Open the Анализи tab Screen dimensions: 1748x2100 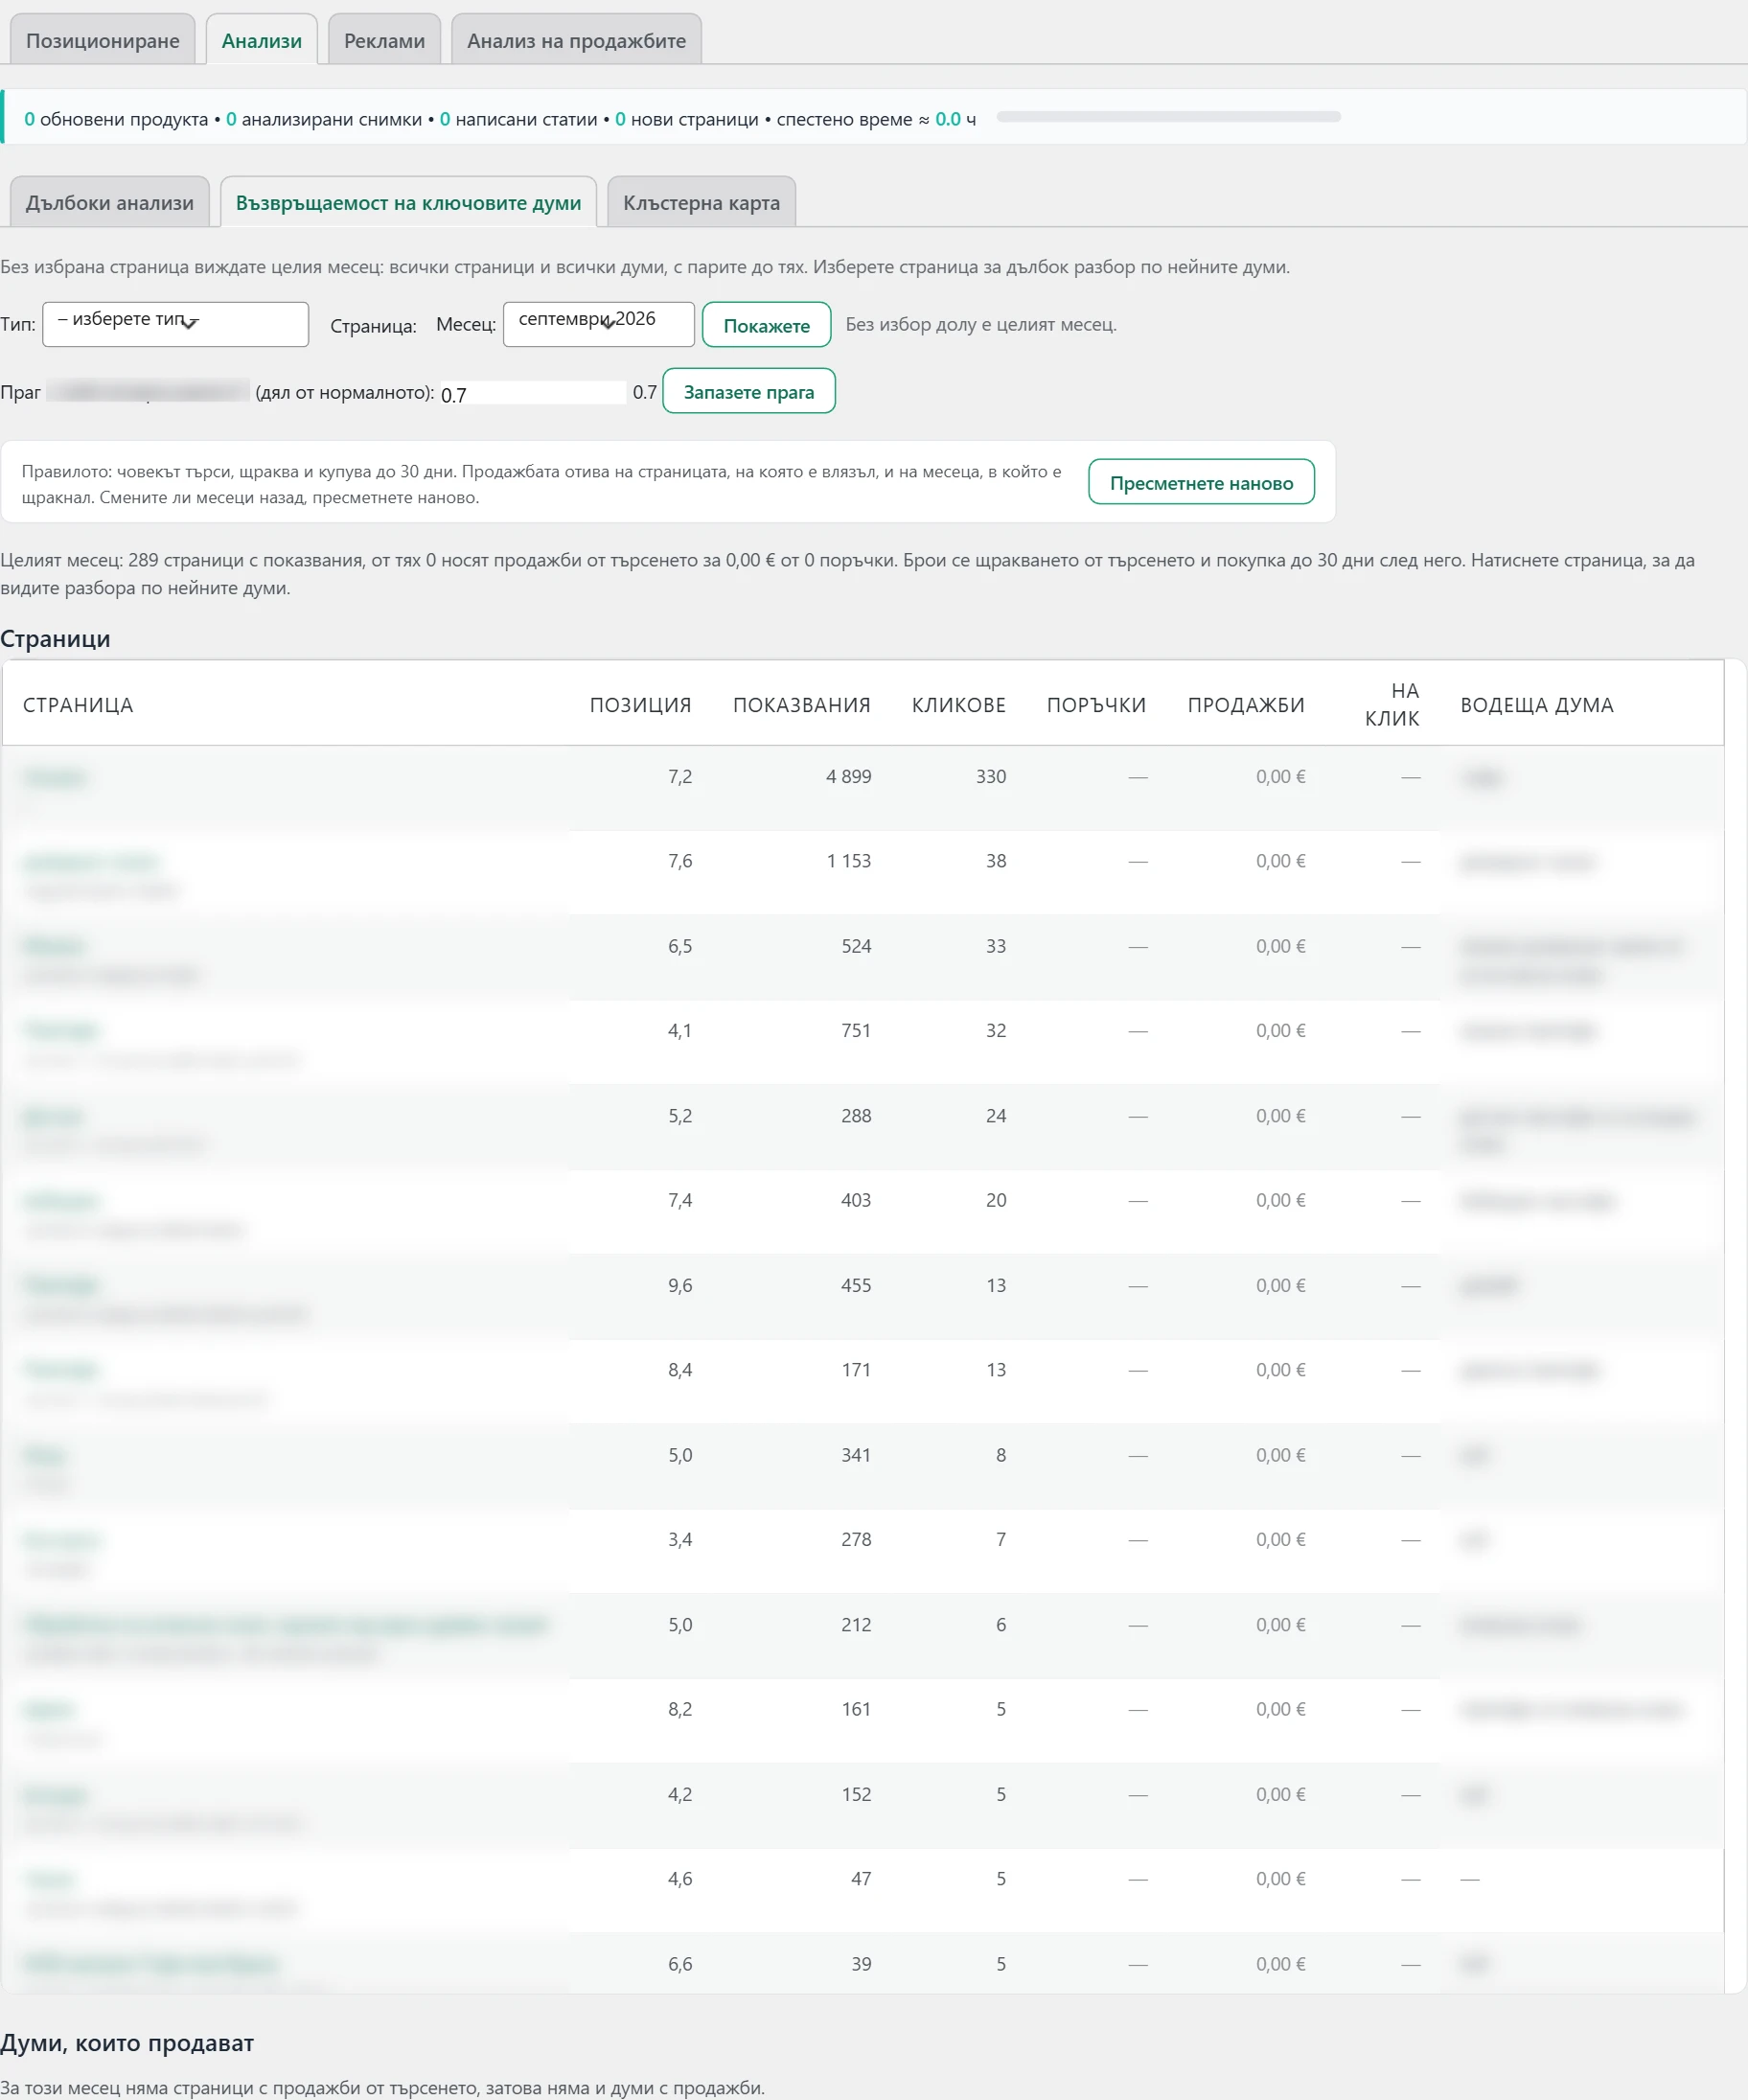[x=262, y=40]
